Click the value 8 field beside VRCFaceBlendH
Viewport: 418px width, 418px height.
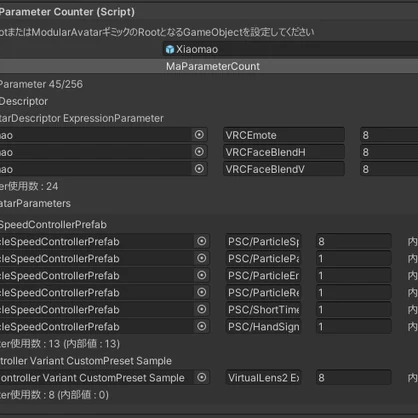[389, 152]
